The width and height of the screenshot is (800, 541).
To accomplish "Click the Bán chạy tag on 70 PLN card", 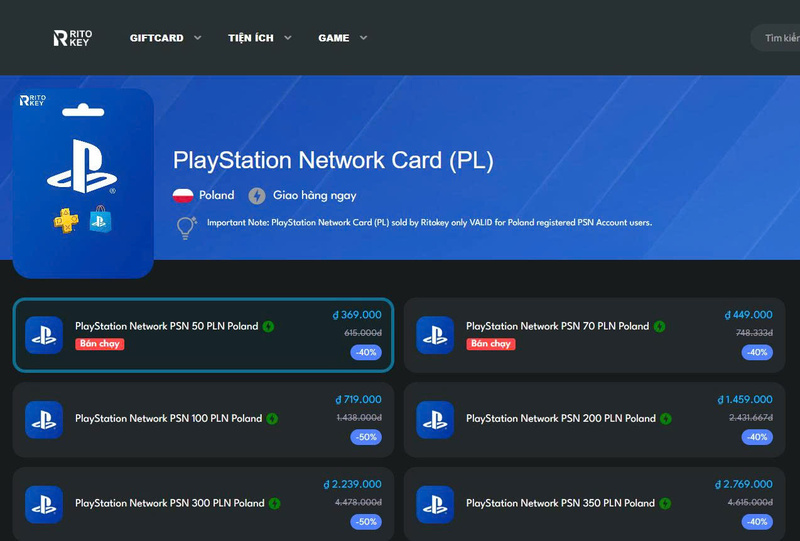I will [x=490, y=344].
